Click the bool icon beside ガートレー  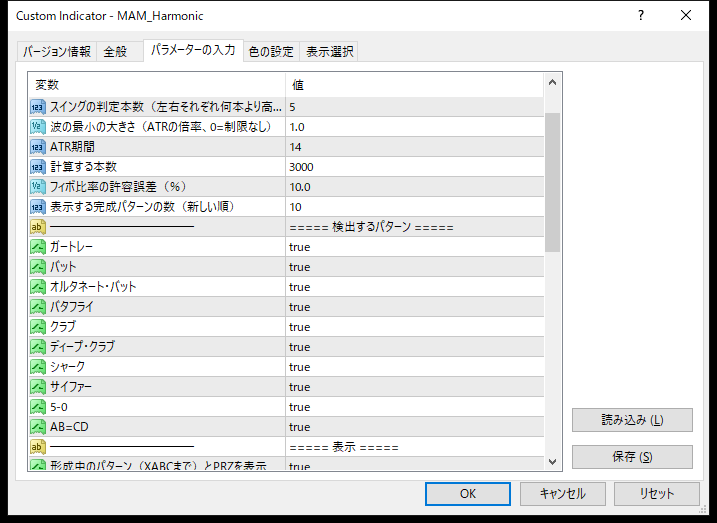pyautogui.click(x=38, y=247)
